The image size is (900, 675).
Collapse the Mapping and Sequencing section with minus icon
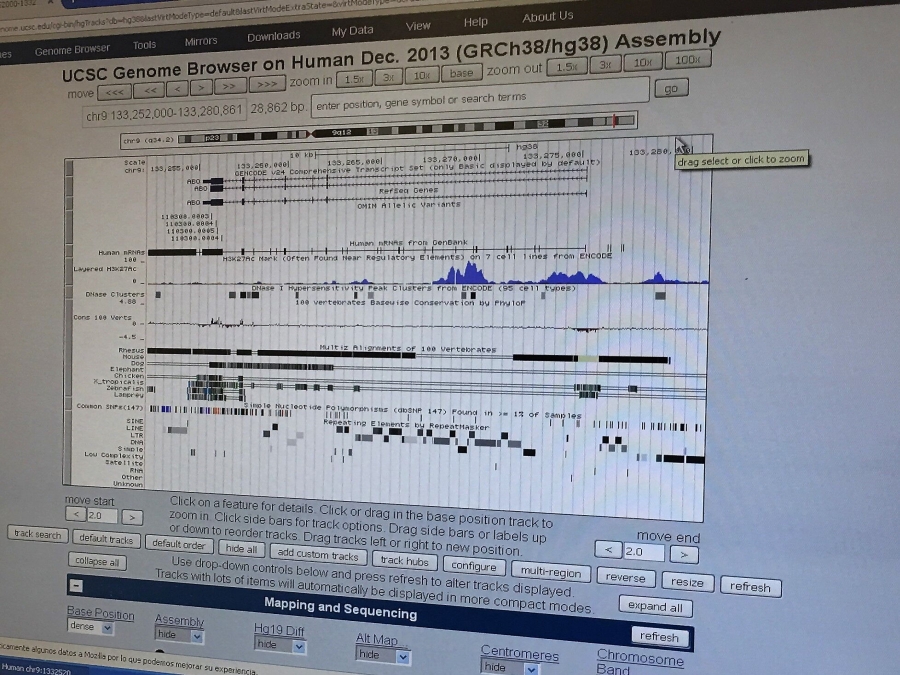(76, 585)
